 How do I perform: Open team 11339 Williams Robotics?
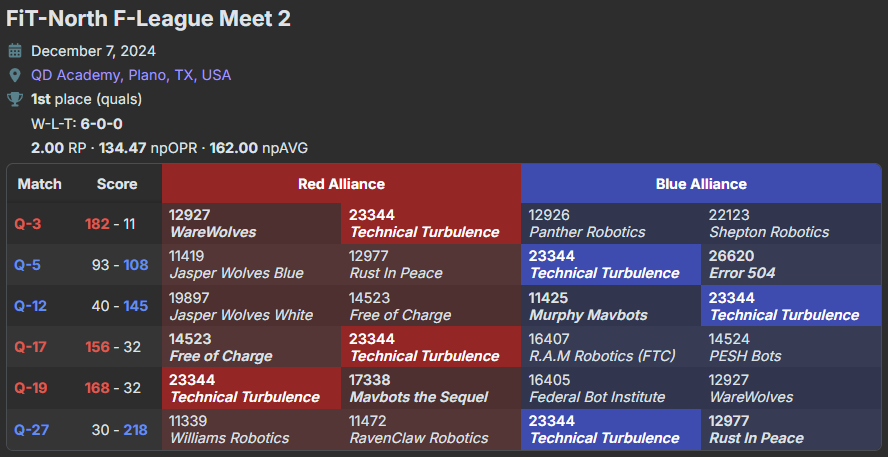228,429
